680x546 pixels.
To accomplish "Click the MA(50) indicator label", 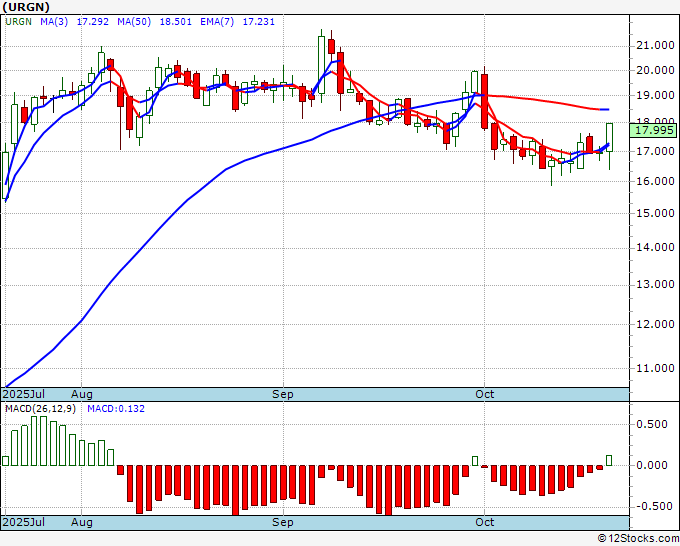I will click(134, 22).
